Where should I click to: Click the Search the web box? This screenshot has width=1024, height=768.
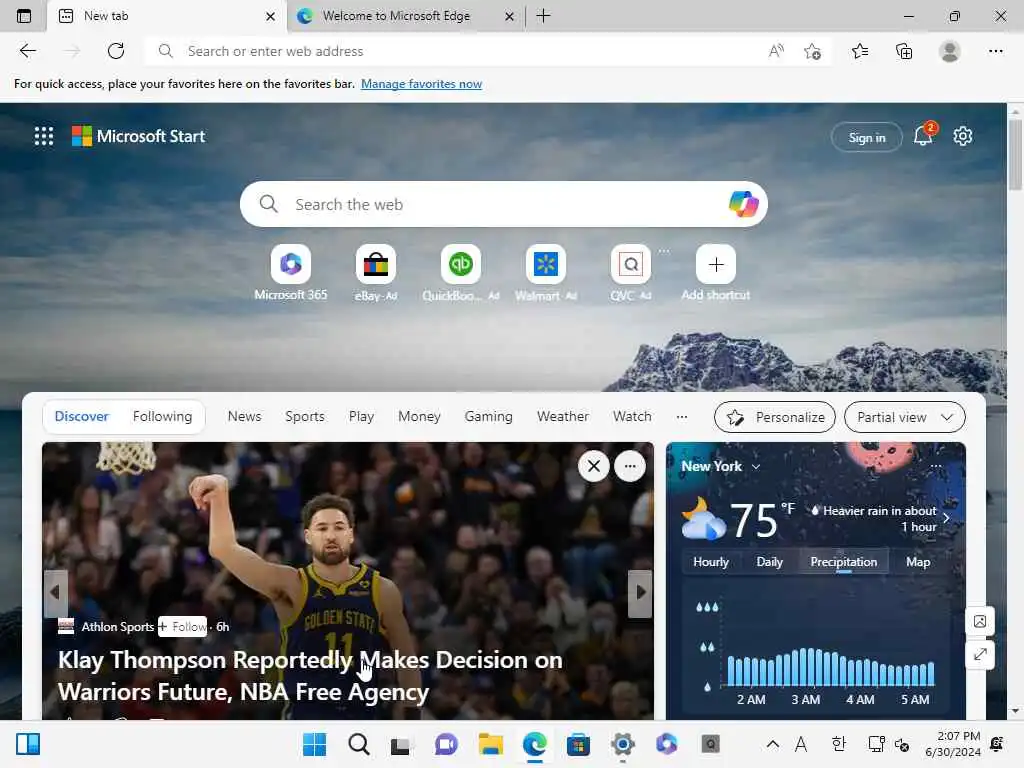click(503, 204)
